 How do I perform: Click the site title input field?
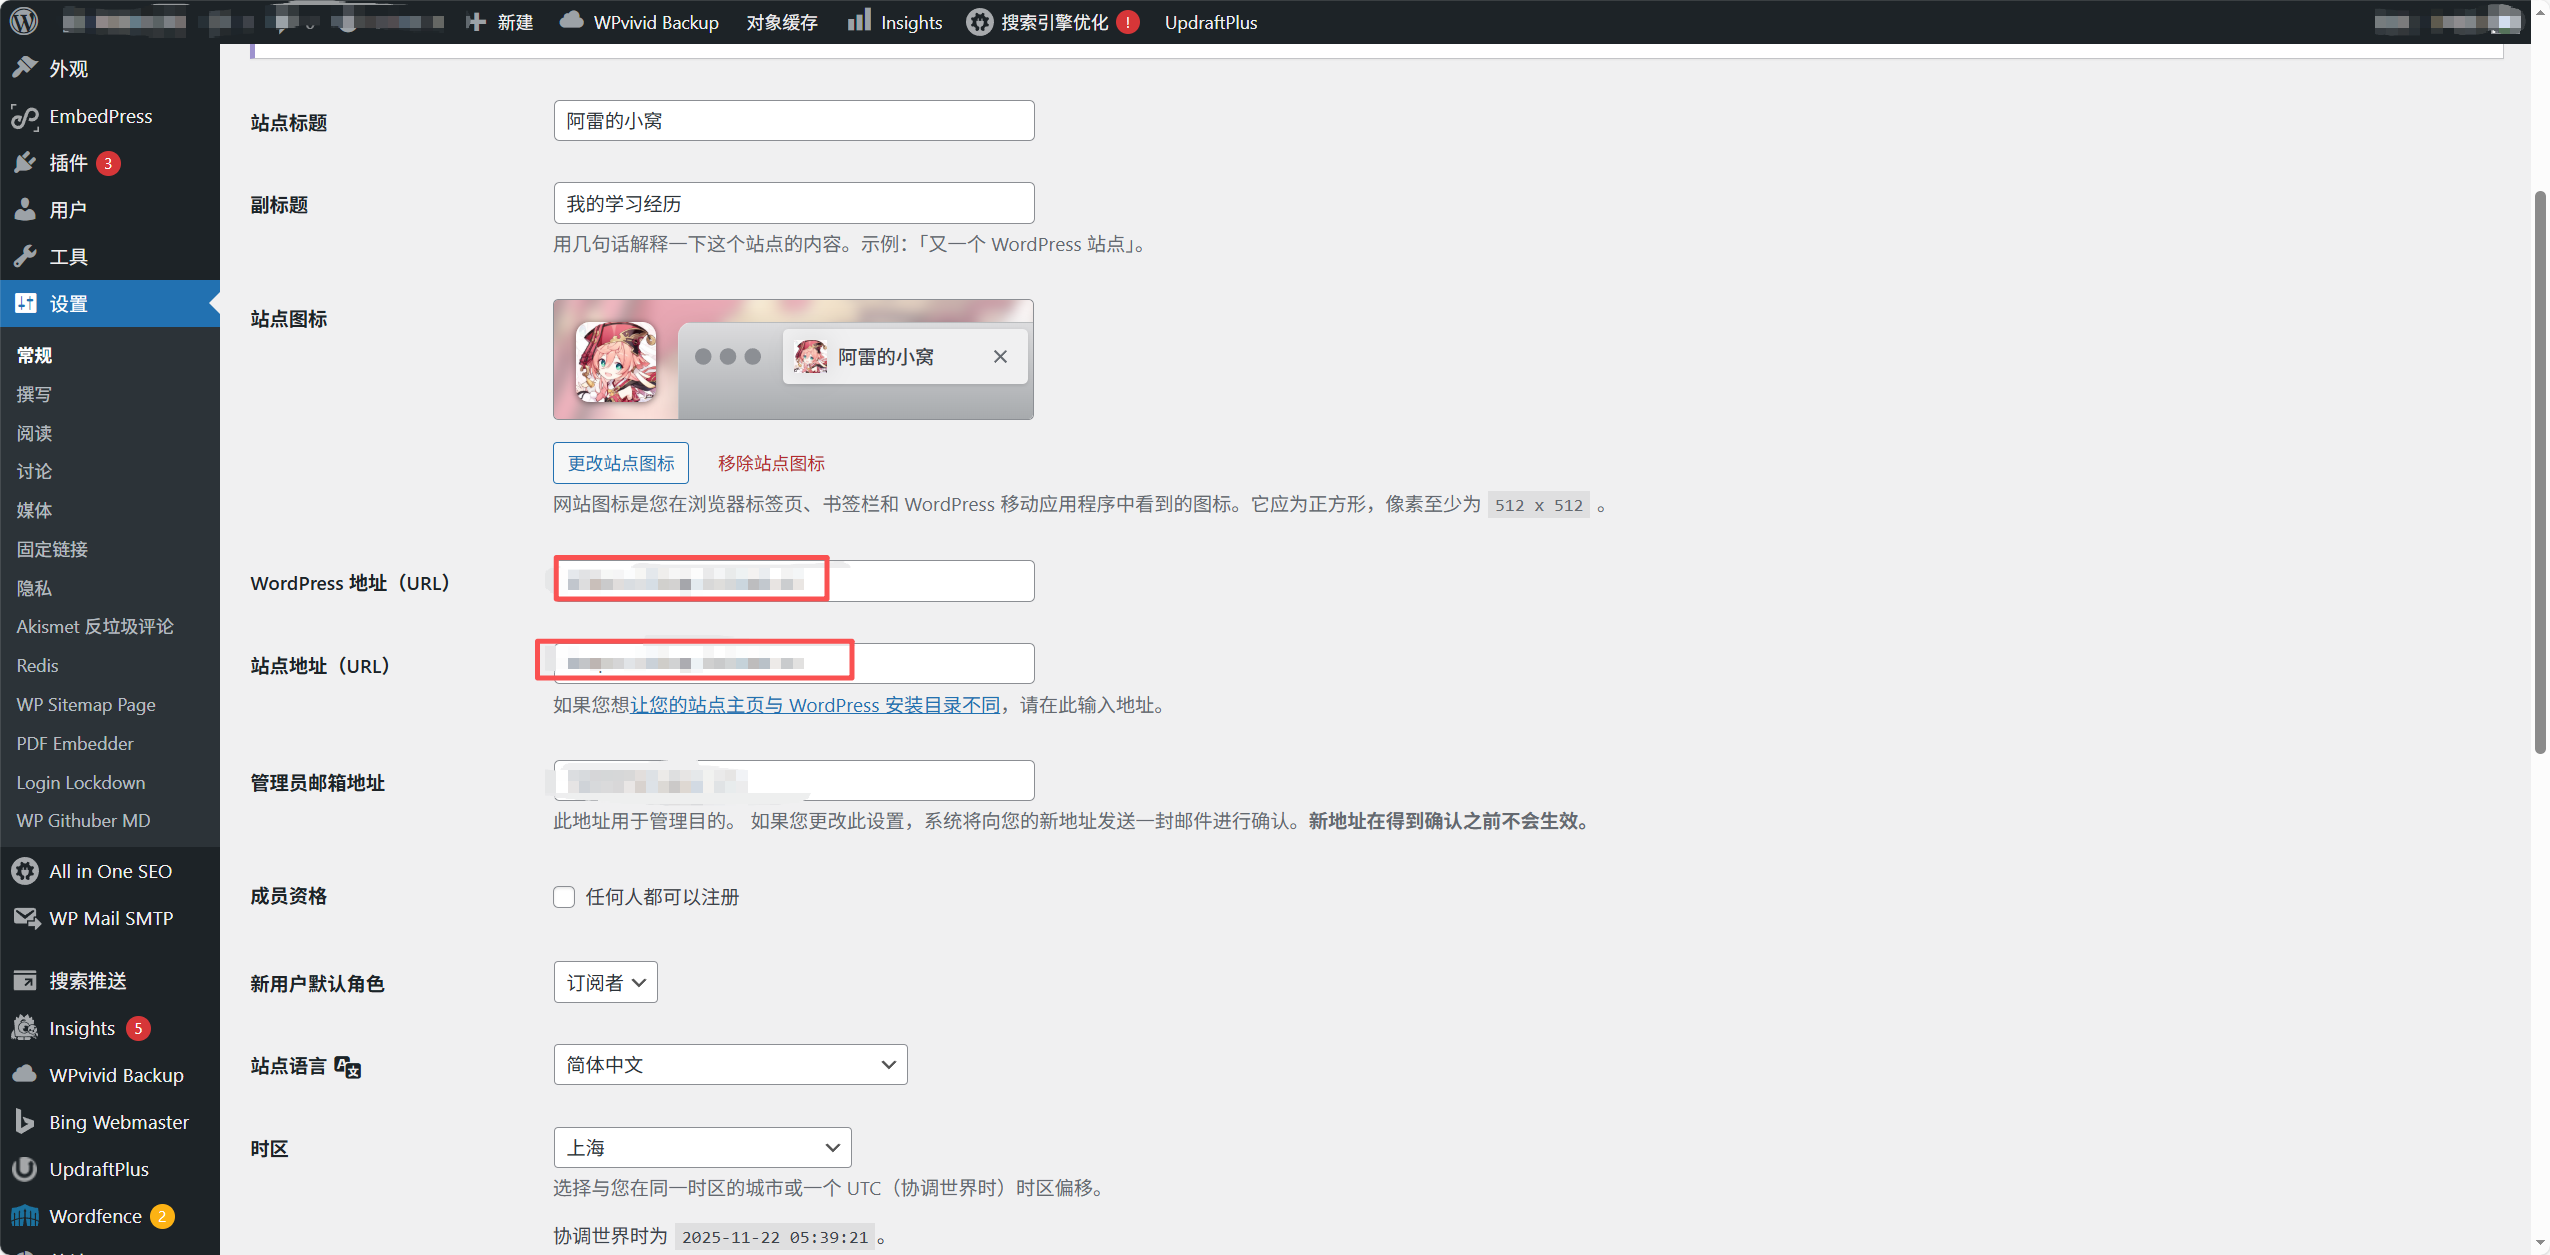point(793,121)
